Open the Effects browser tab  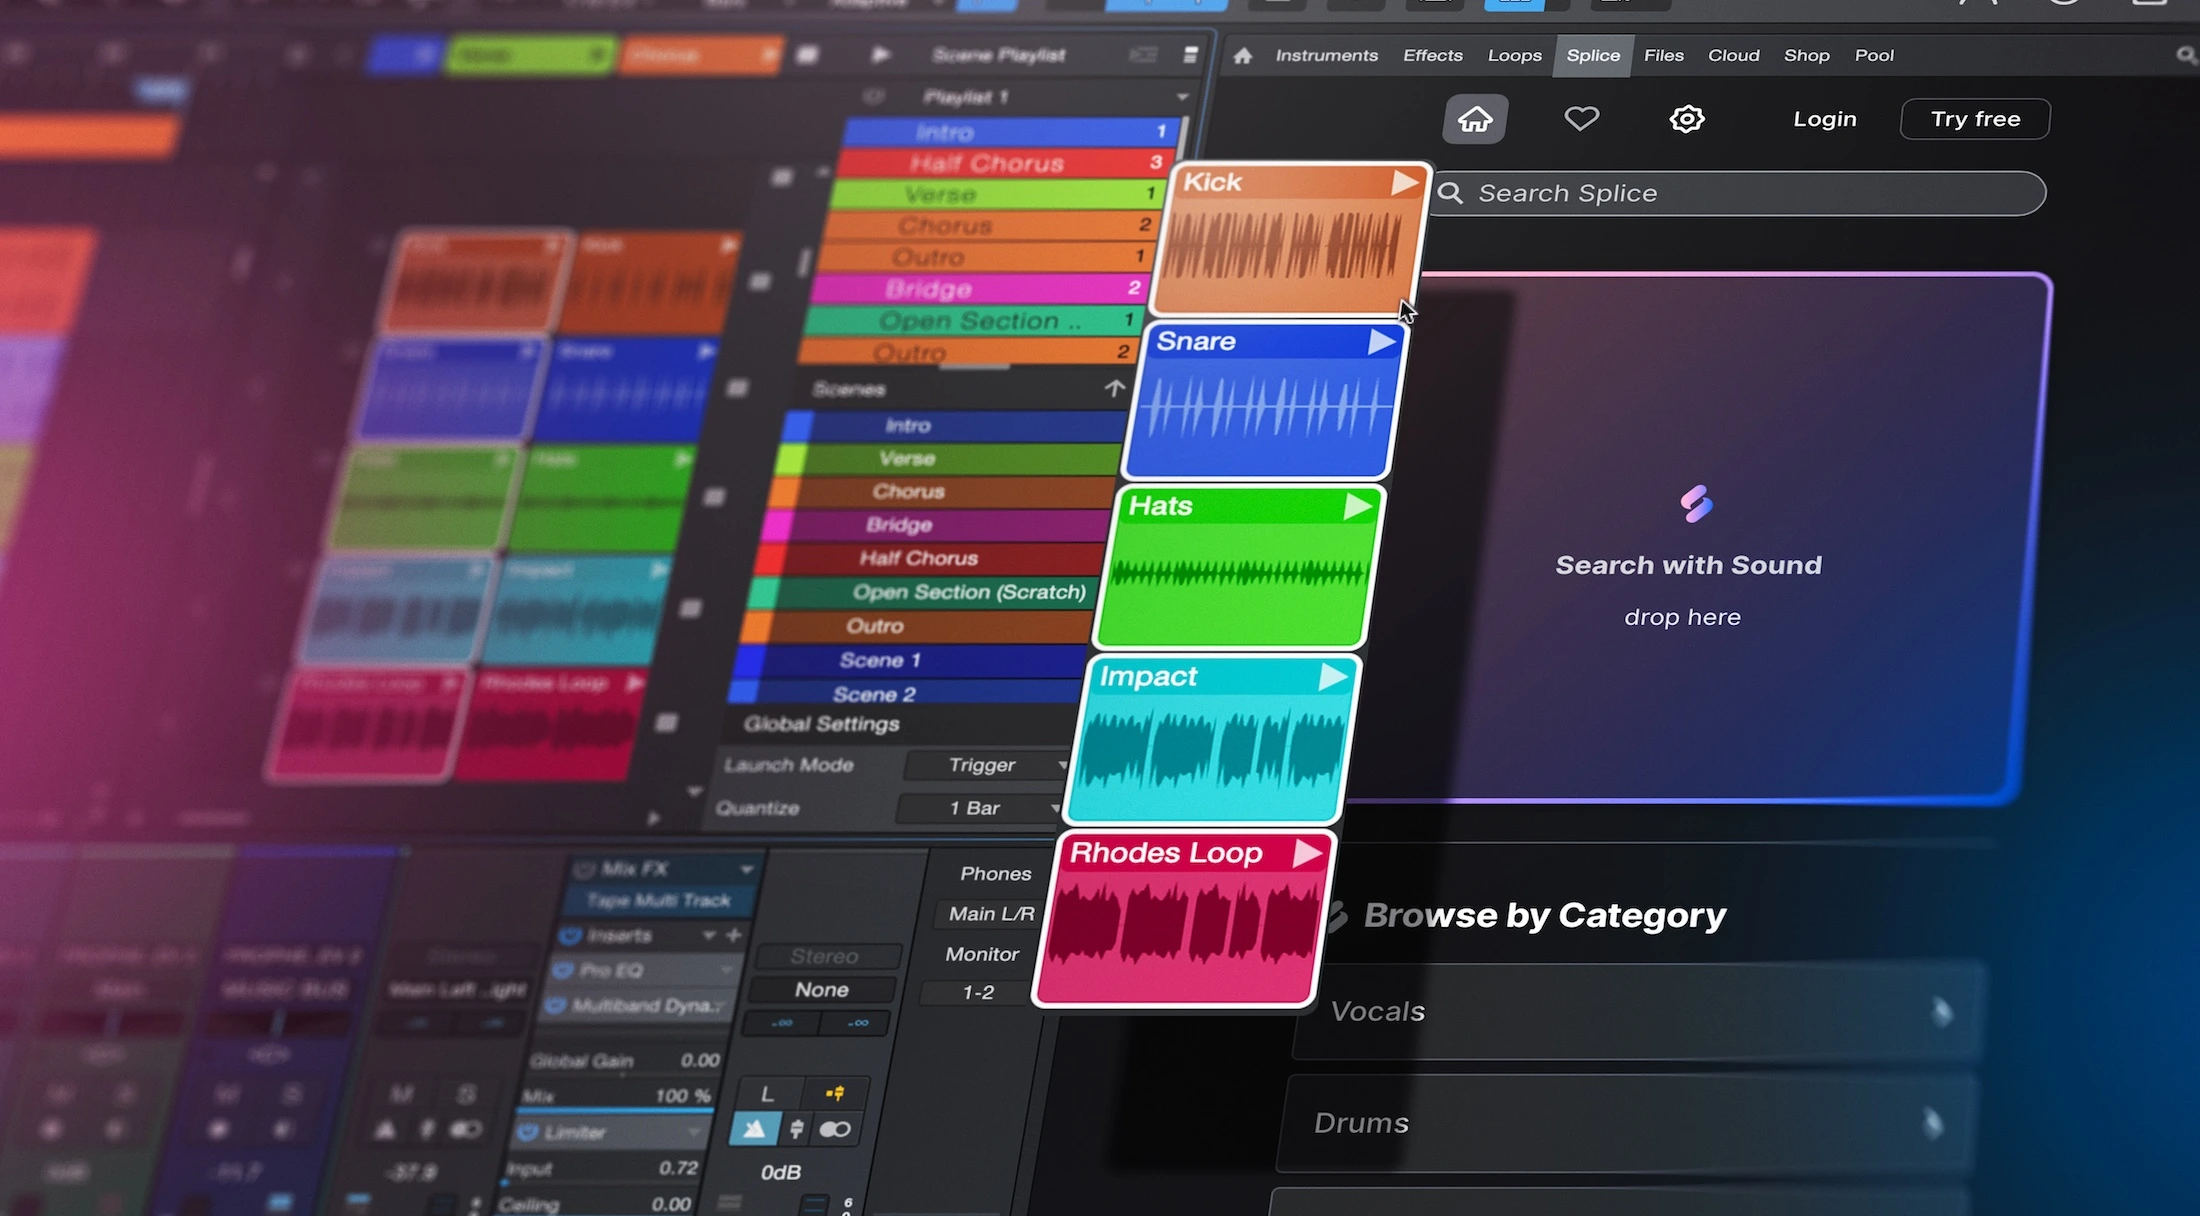(1432, 56)
